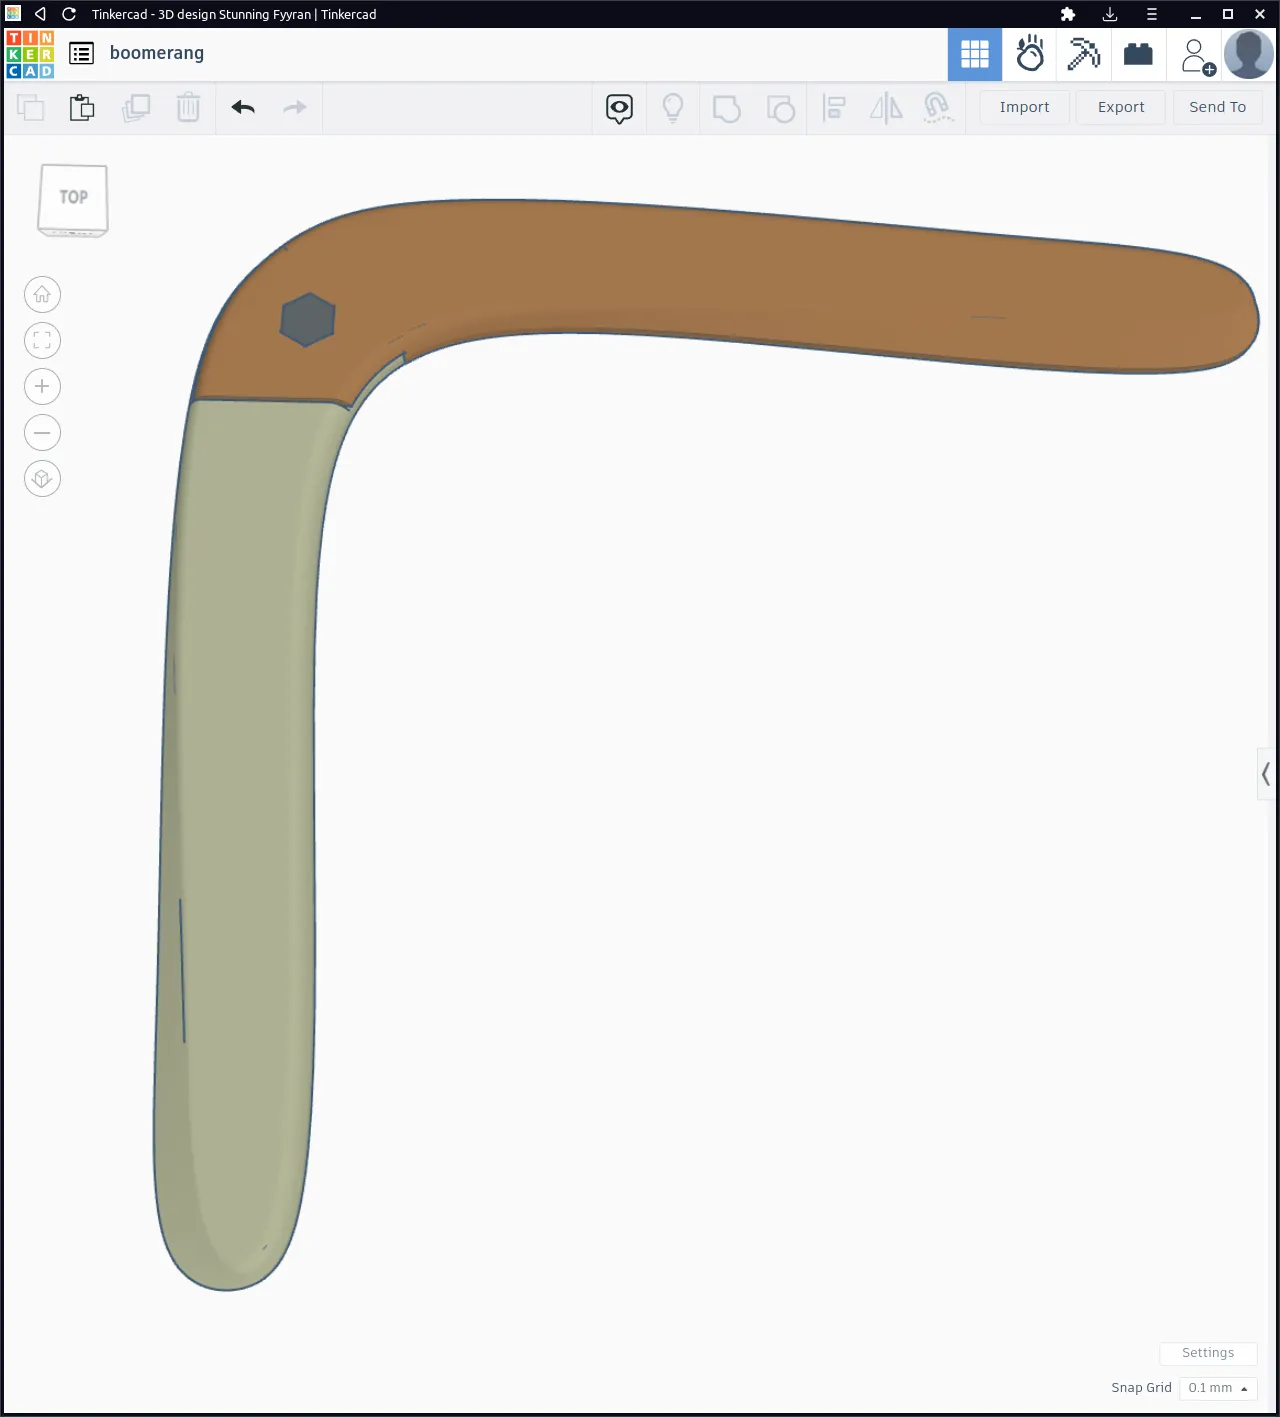Open the design list panel icon

point(82,53)
